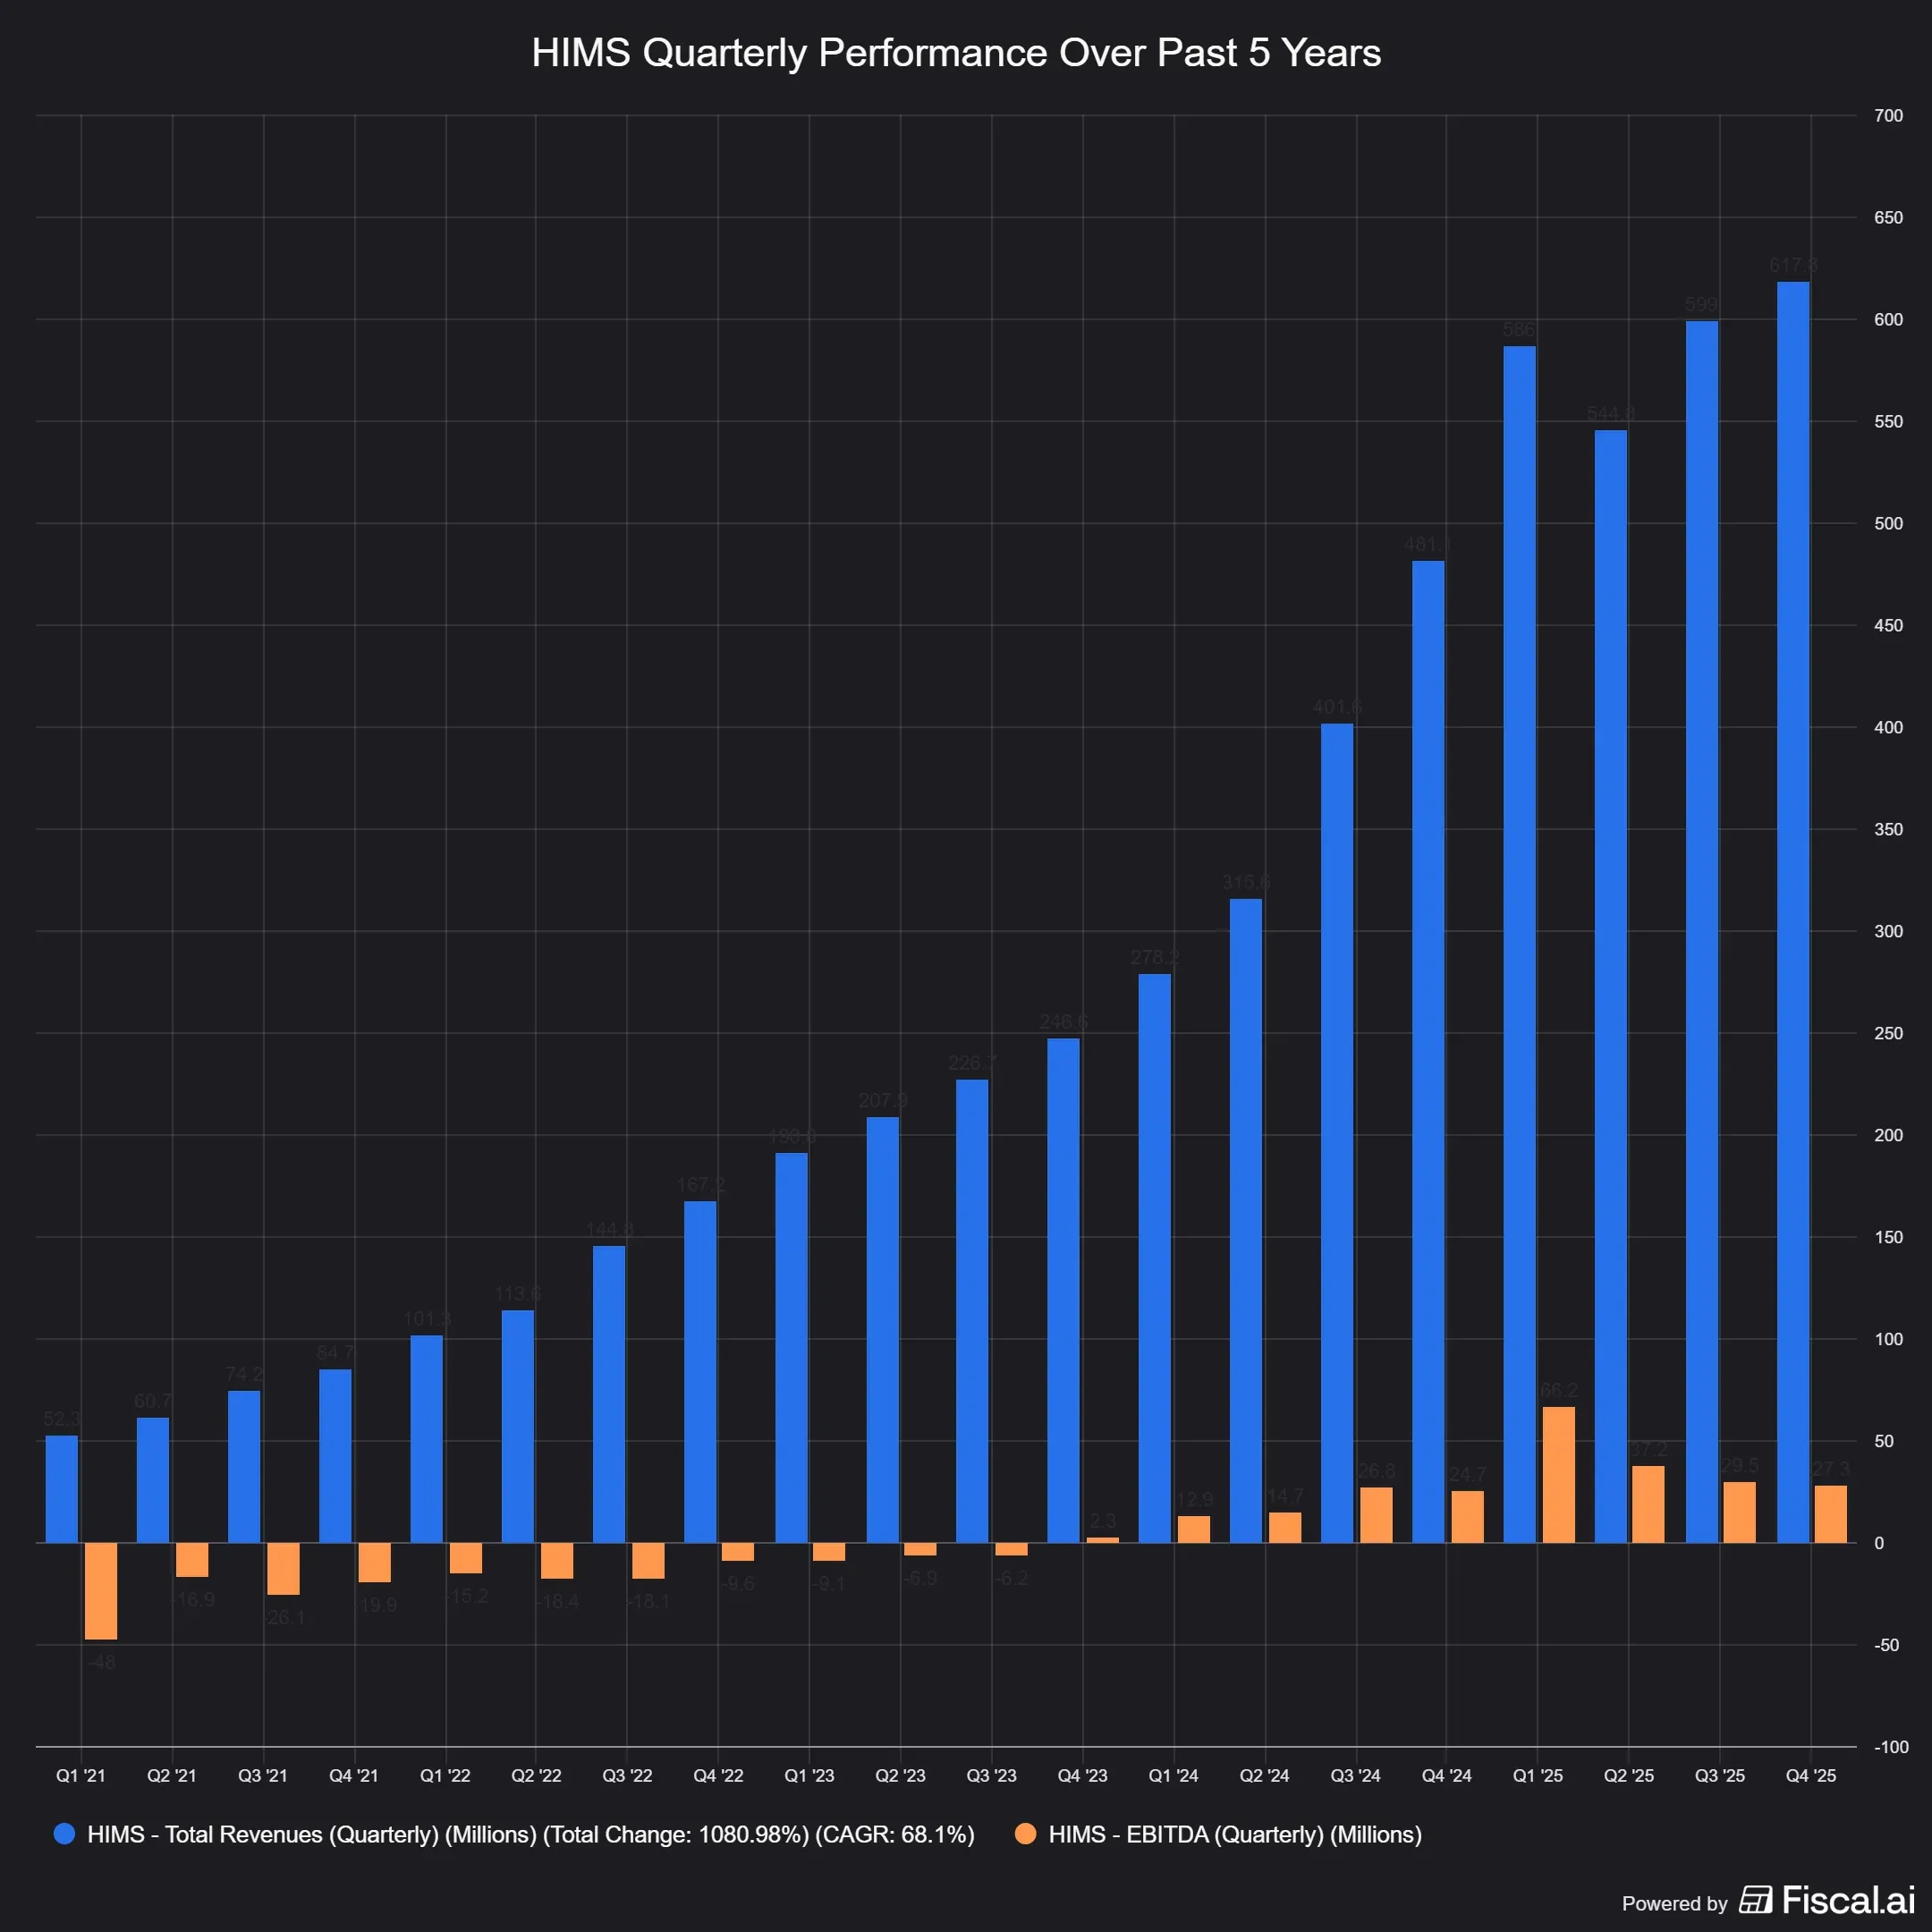1932x1932 pixels.
Task: Click the 278.2 data label above Q1 '24
Action: tap(1155, 957)
